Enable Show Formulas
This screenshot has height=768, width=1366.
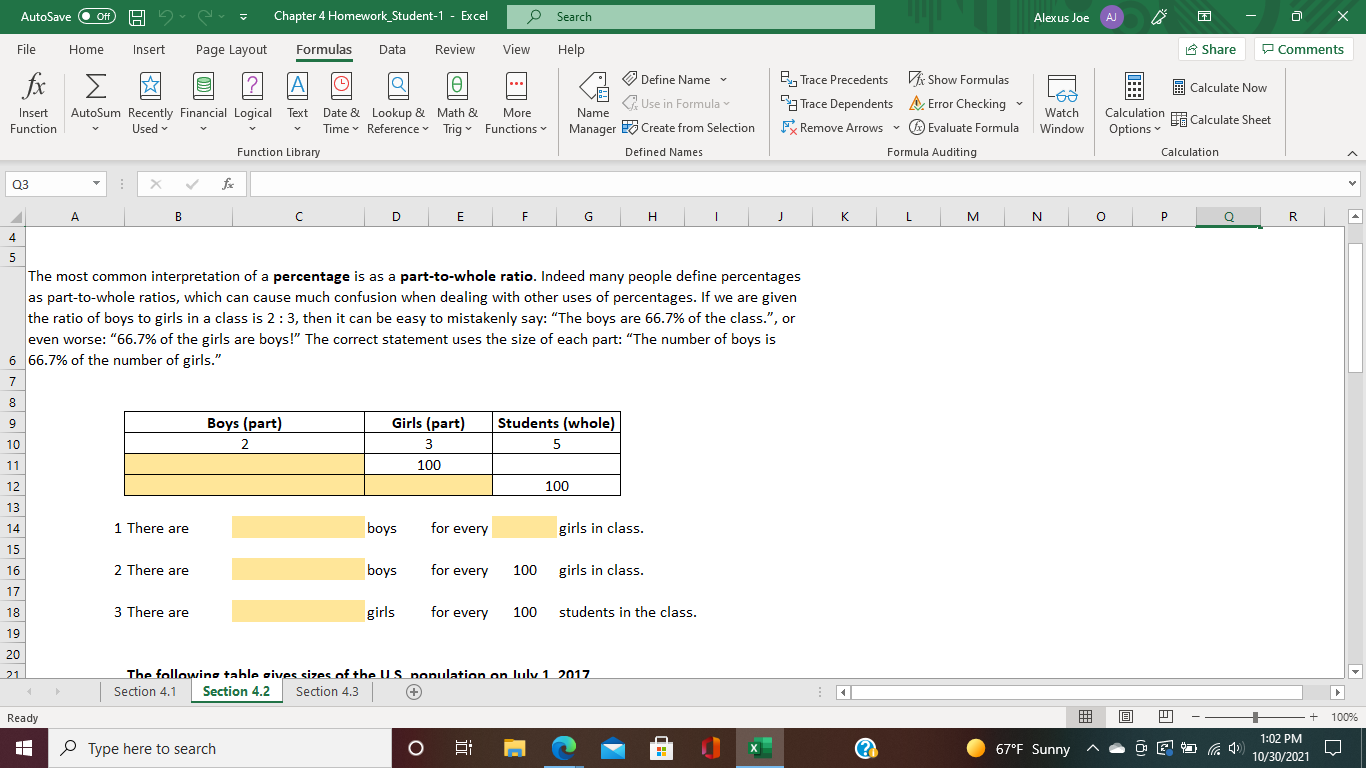(957, 79)
